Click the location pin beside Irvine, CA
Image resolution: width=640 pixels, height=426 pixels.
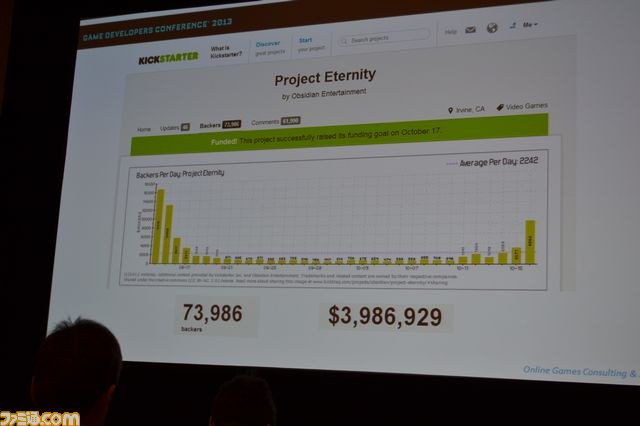(x=451, y=110)
